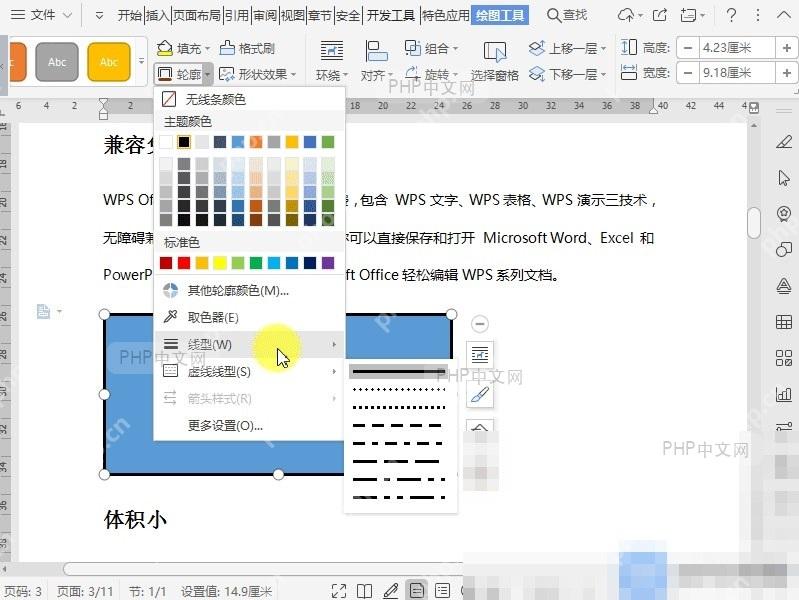
Task: Pick standard bright red color swatch
Action: coord(184,263)
